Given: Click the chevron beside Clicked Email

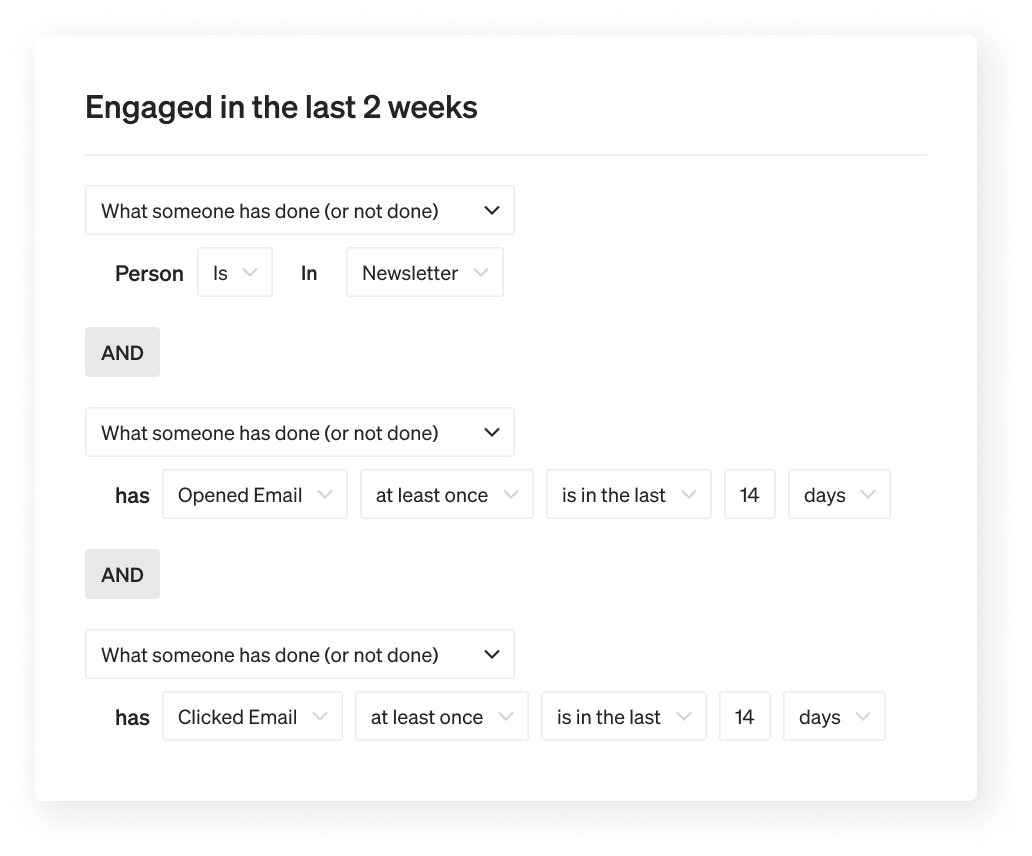Looking at the screenshot, I should (320, 716).
